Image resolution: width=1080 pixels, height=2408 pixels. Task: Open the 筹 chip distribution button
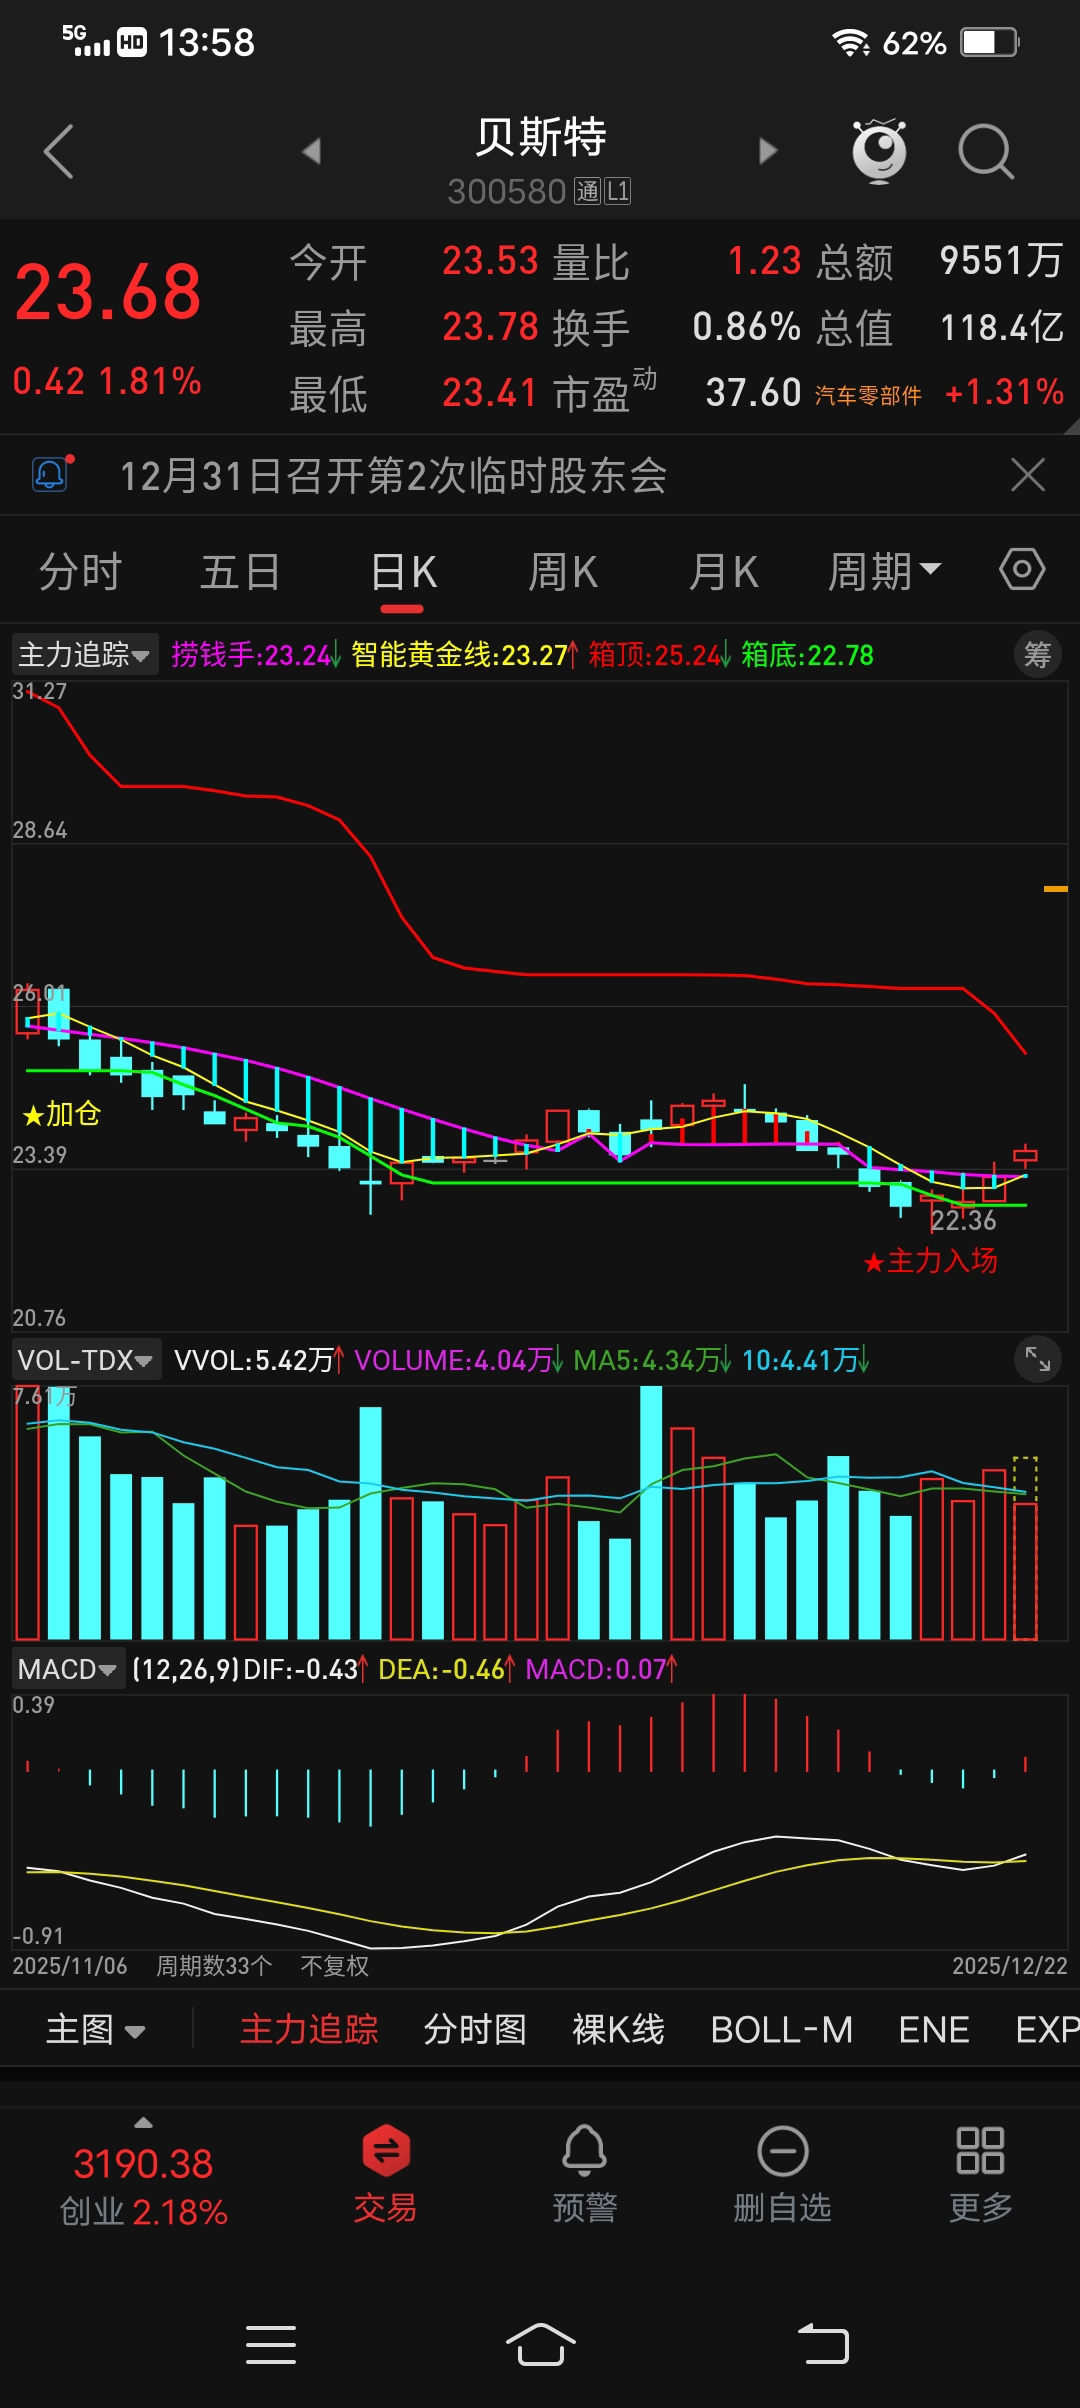click(1037, 655)
